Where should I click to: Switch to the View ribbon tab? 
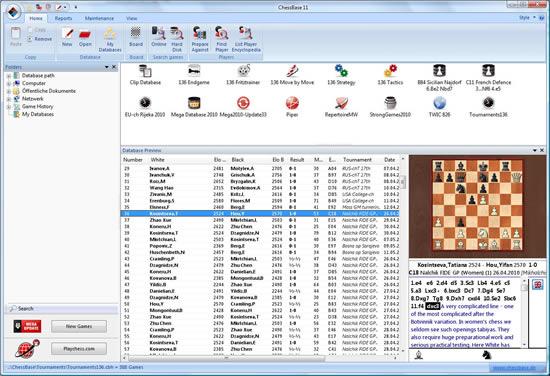pyautogui.click(x=132, y=18)
